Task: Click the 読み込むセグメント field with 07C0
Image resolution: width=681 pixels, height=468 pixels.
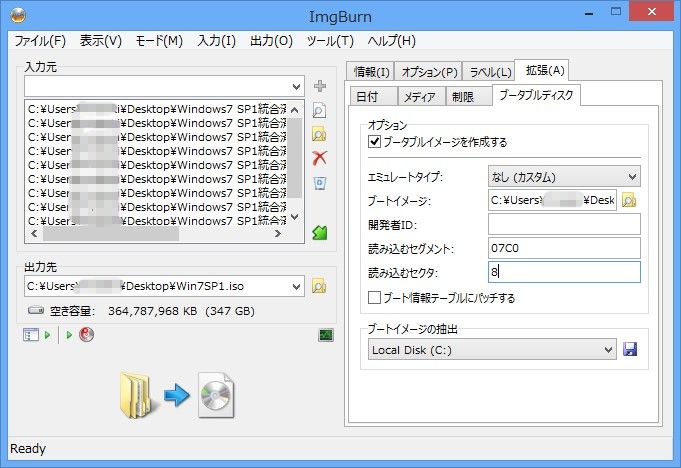Action: tap(564, 248)
